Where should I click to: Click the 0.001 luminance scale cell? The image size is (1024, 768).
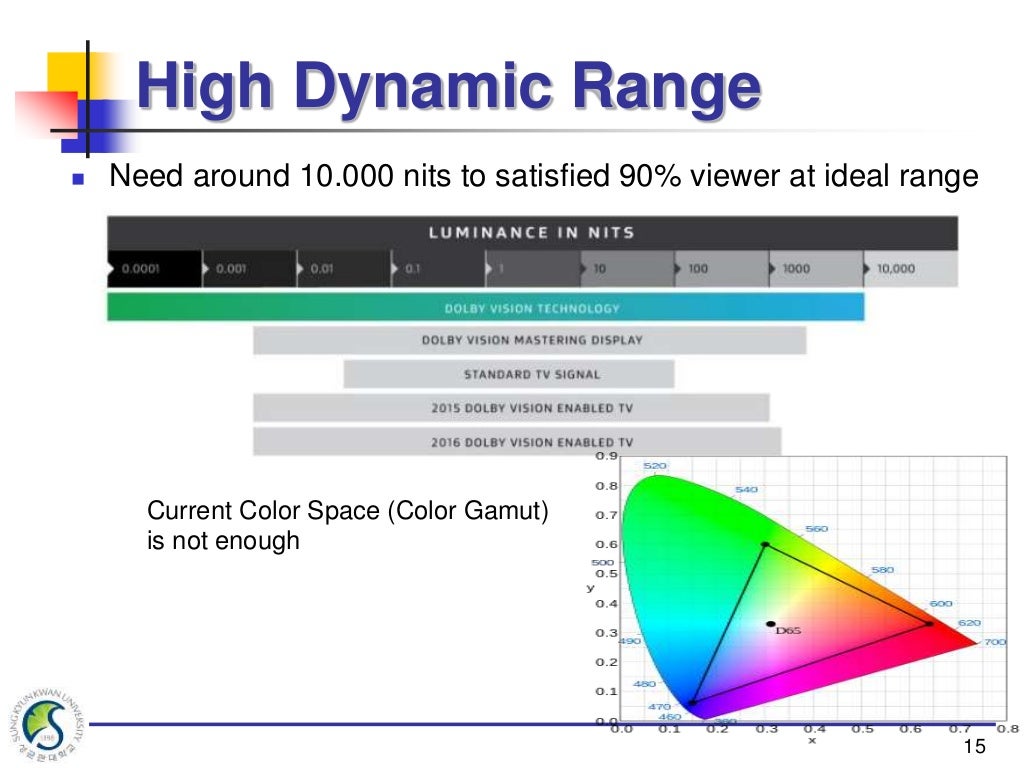point(249,268)
